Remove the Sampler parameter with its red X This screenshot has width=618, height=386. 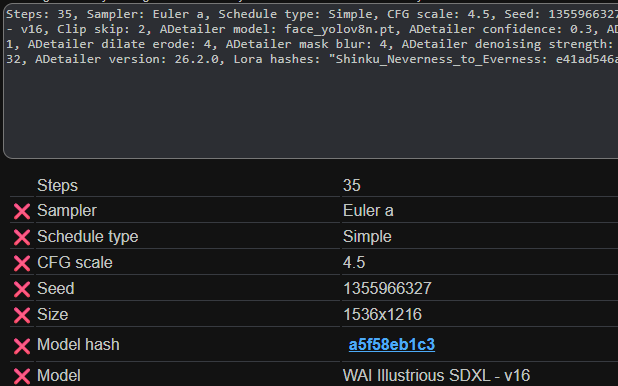tap(22, 211)
